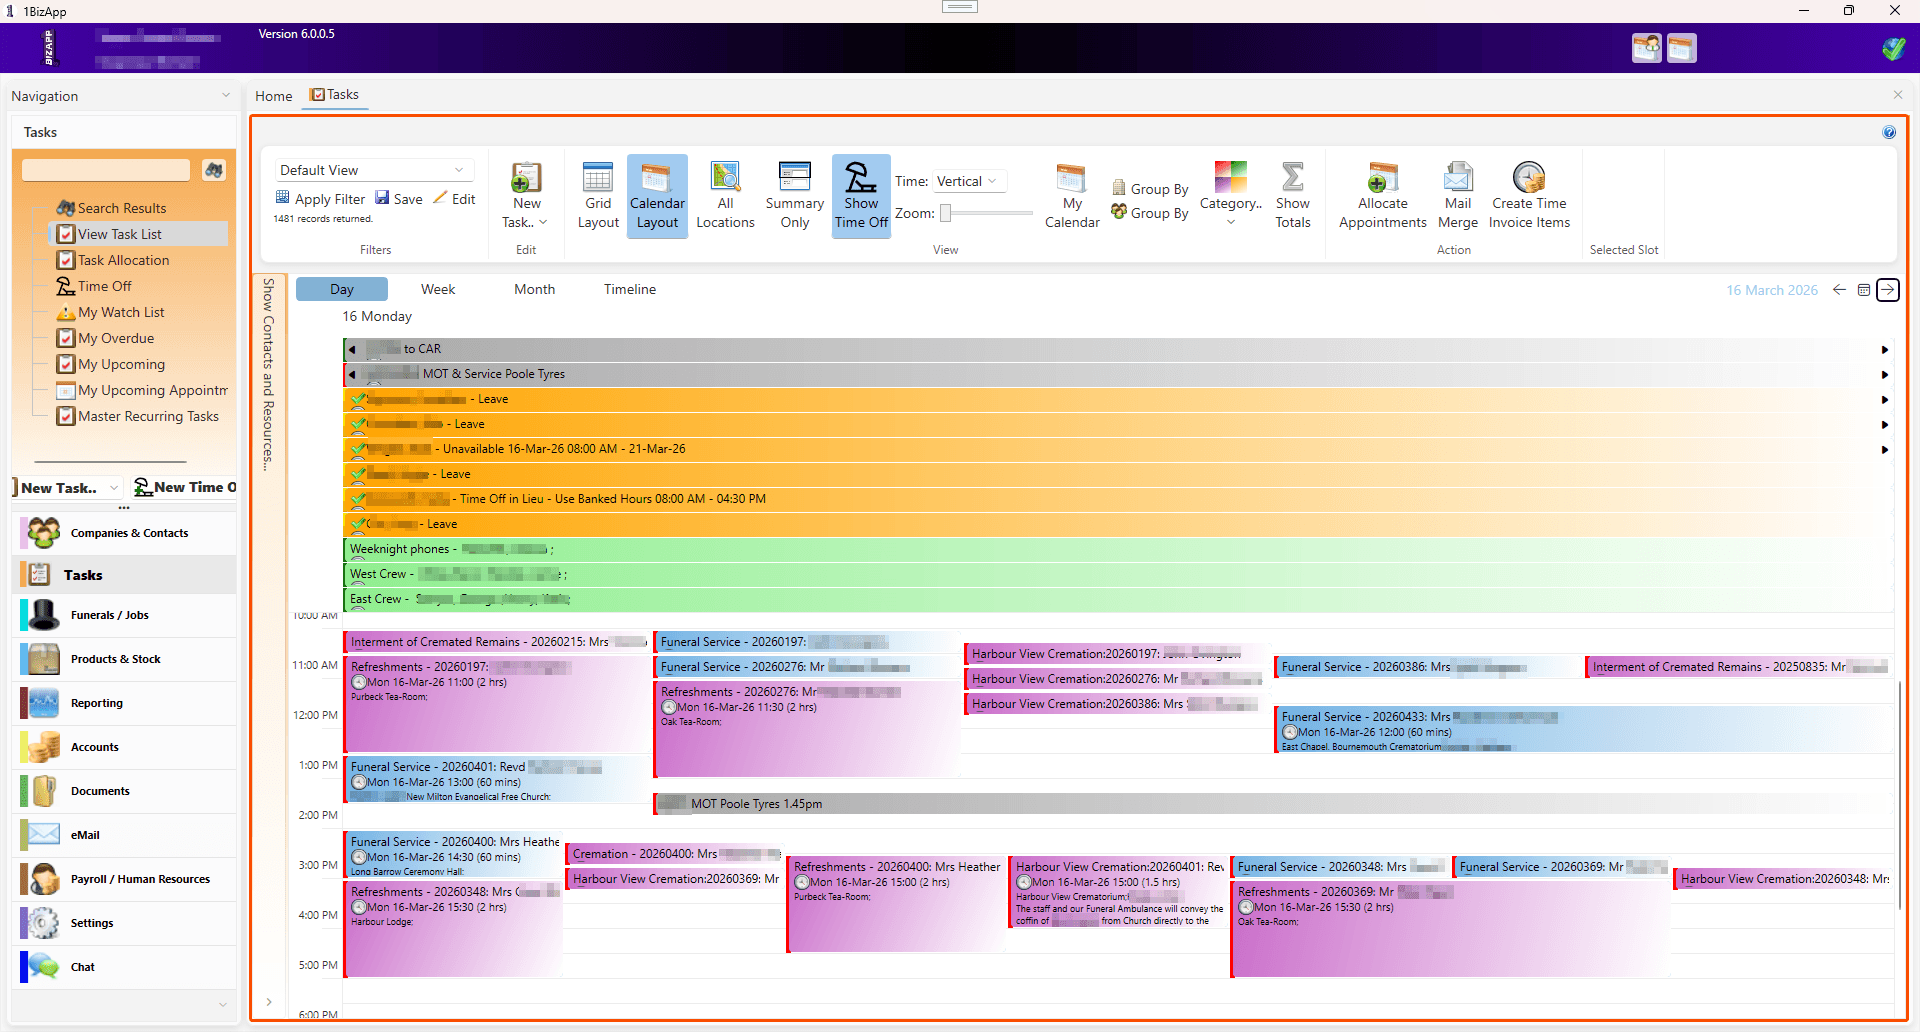Switch to the Week tab
The image size is (1920, 1032).
tap(438, 289)
